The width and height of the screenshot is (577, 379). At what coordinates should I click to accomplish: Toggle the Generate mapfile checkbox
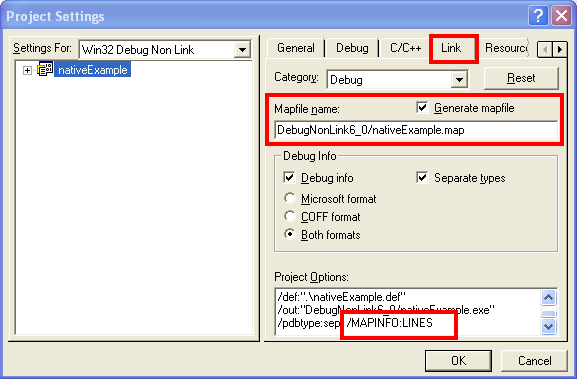pos(422,108)
